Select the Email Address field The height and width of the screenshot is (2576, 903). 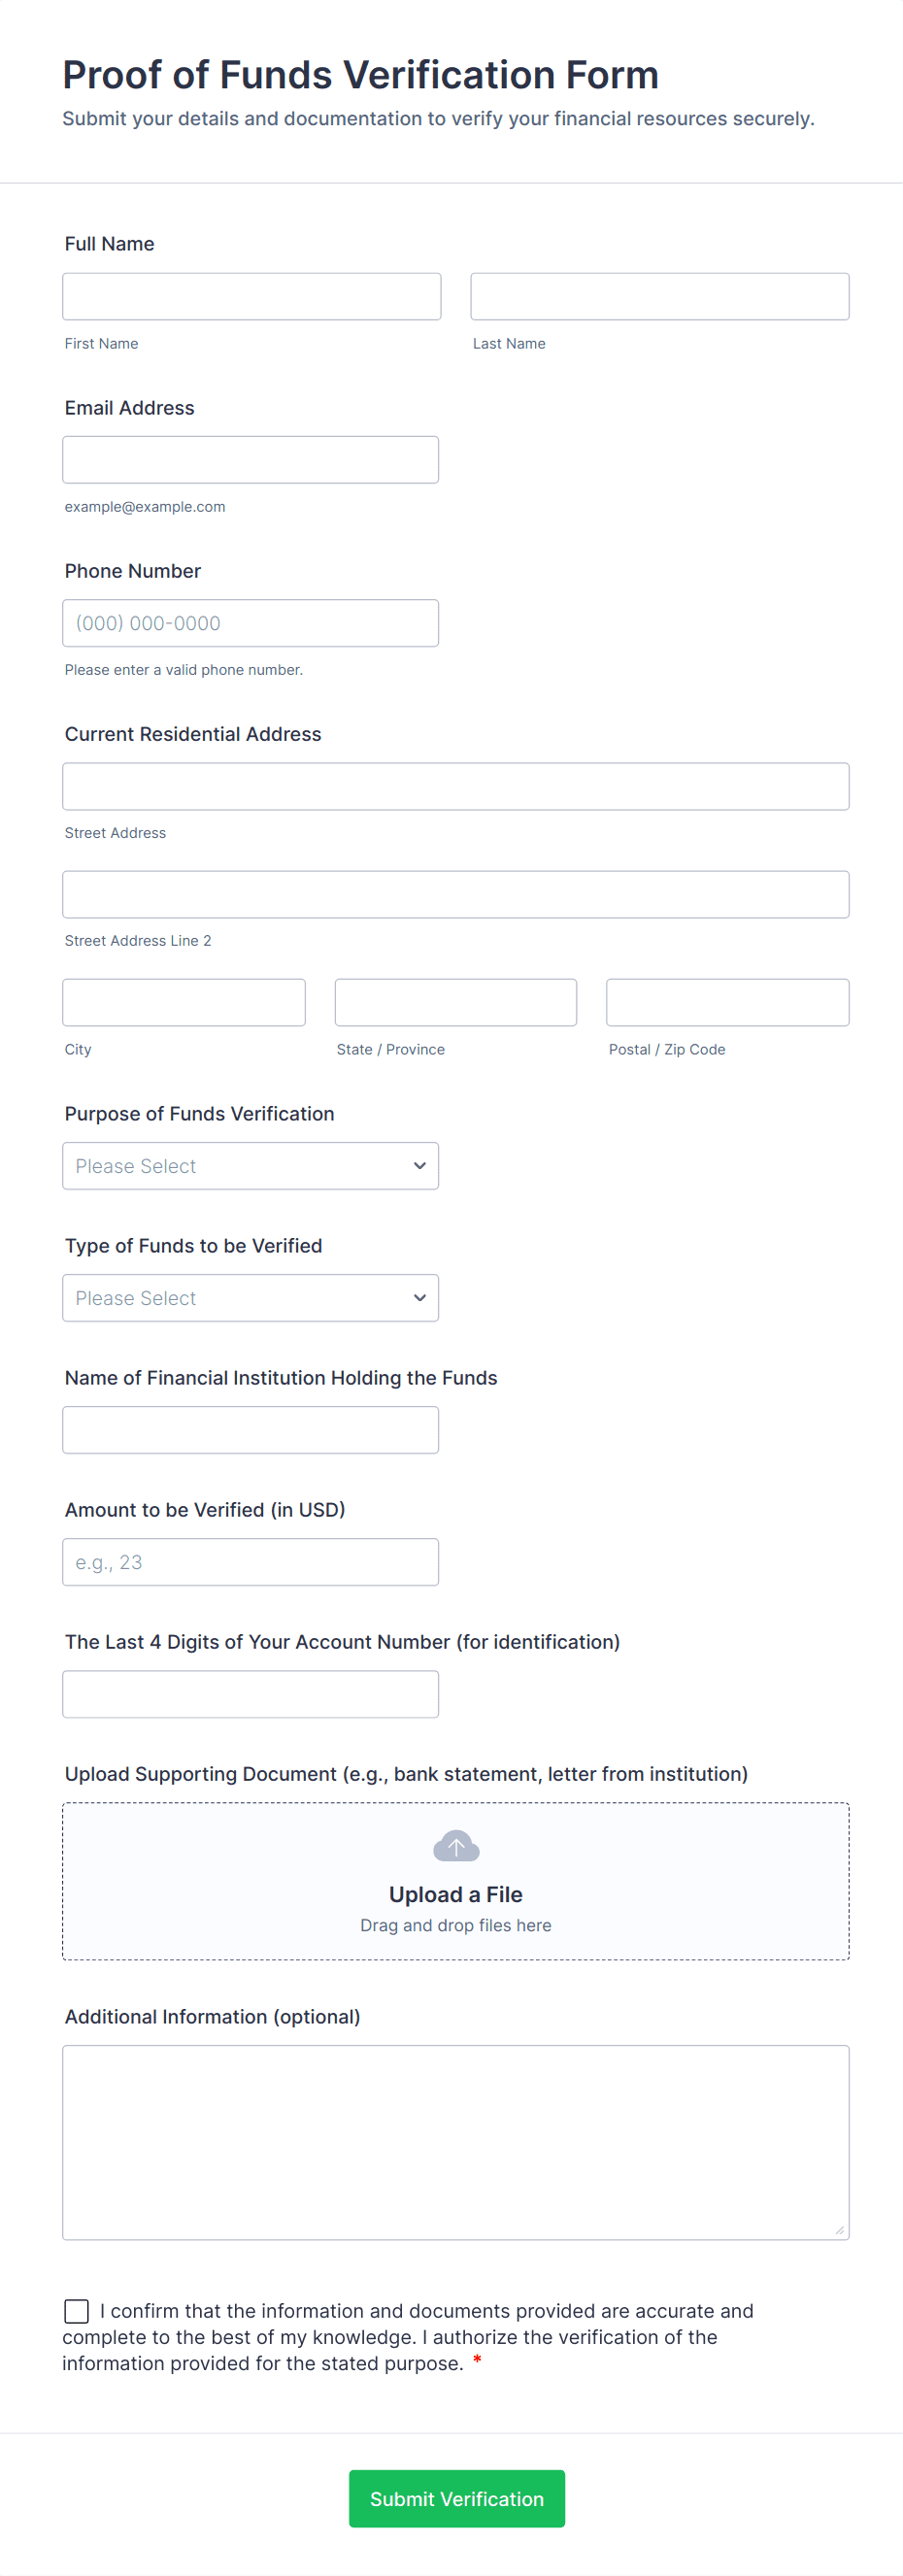(x=250, y=460)
